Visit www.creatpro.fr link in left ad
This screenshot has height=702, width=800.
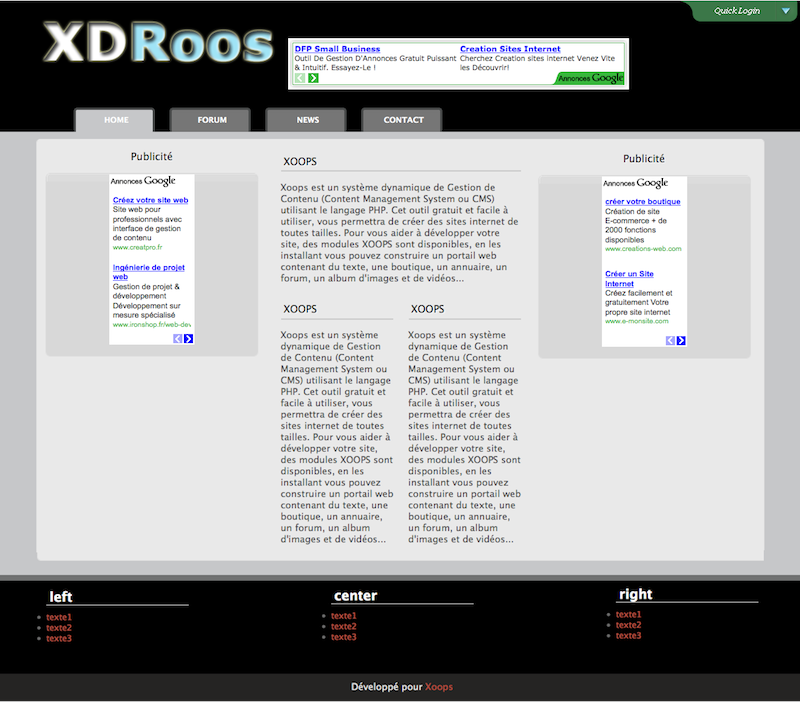coord(138,247)
